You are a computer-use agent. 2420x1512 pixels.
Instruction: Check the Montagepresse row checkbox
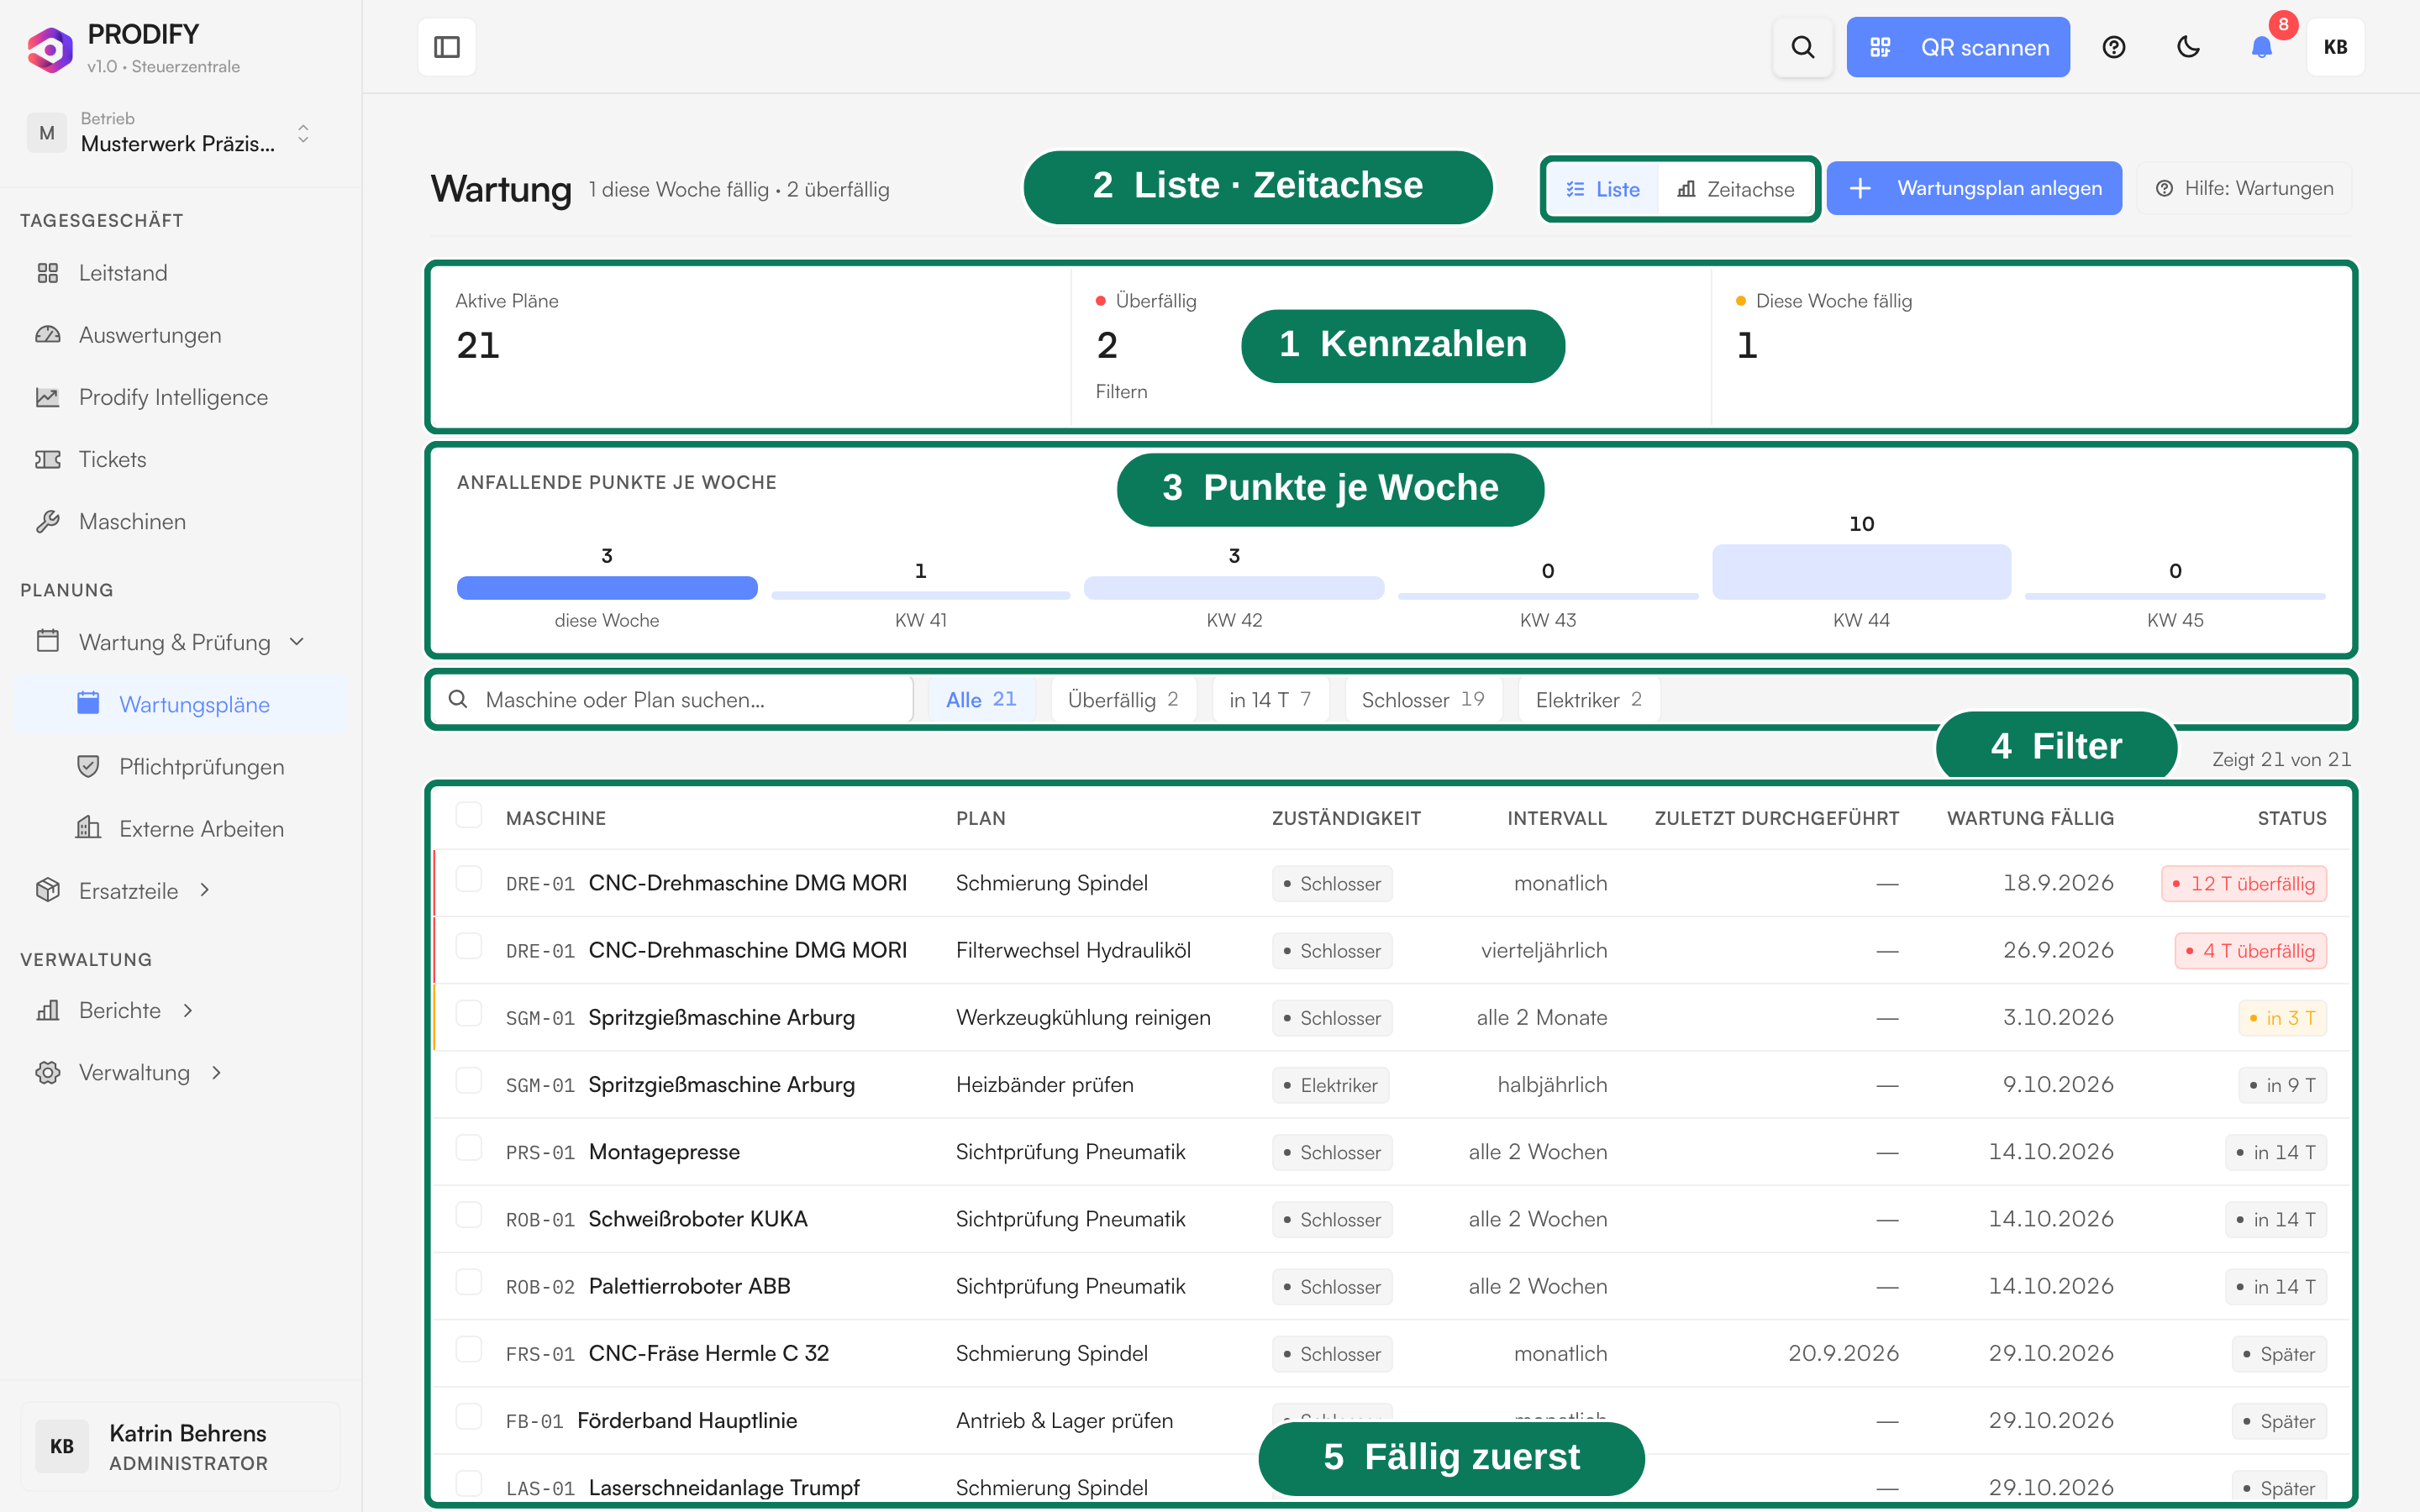coord(468,1148)
